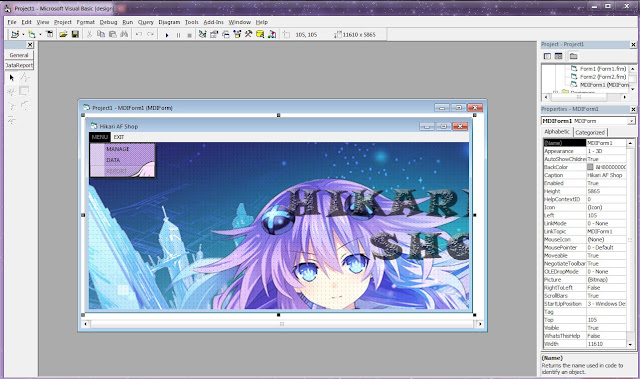The width and height of the screenshot is (640, 379).
Task: Click the Open Project folder icon
Action: [x=63, y=35]
